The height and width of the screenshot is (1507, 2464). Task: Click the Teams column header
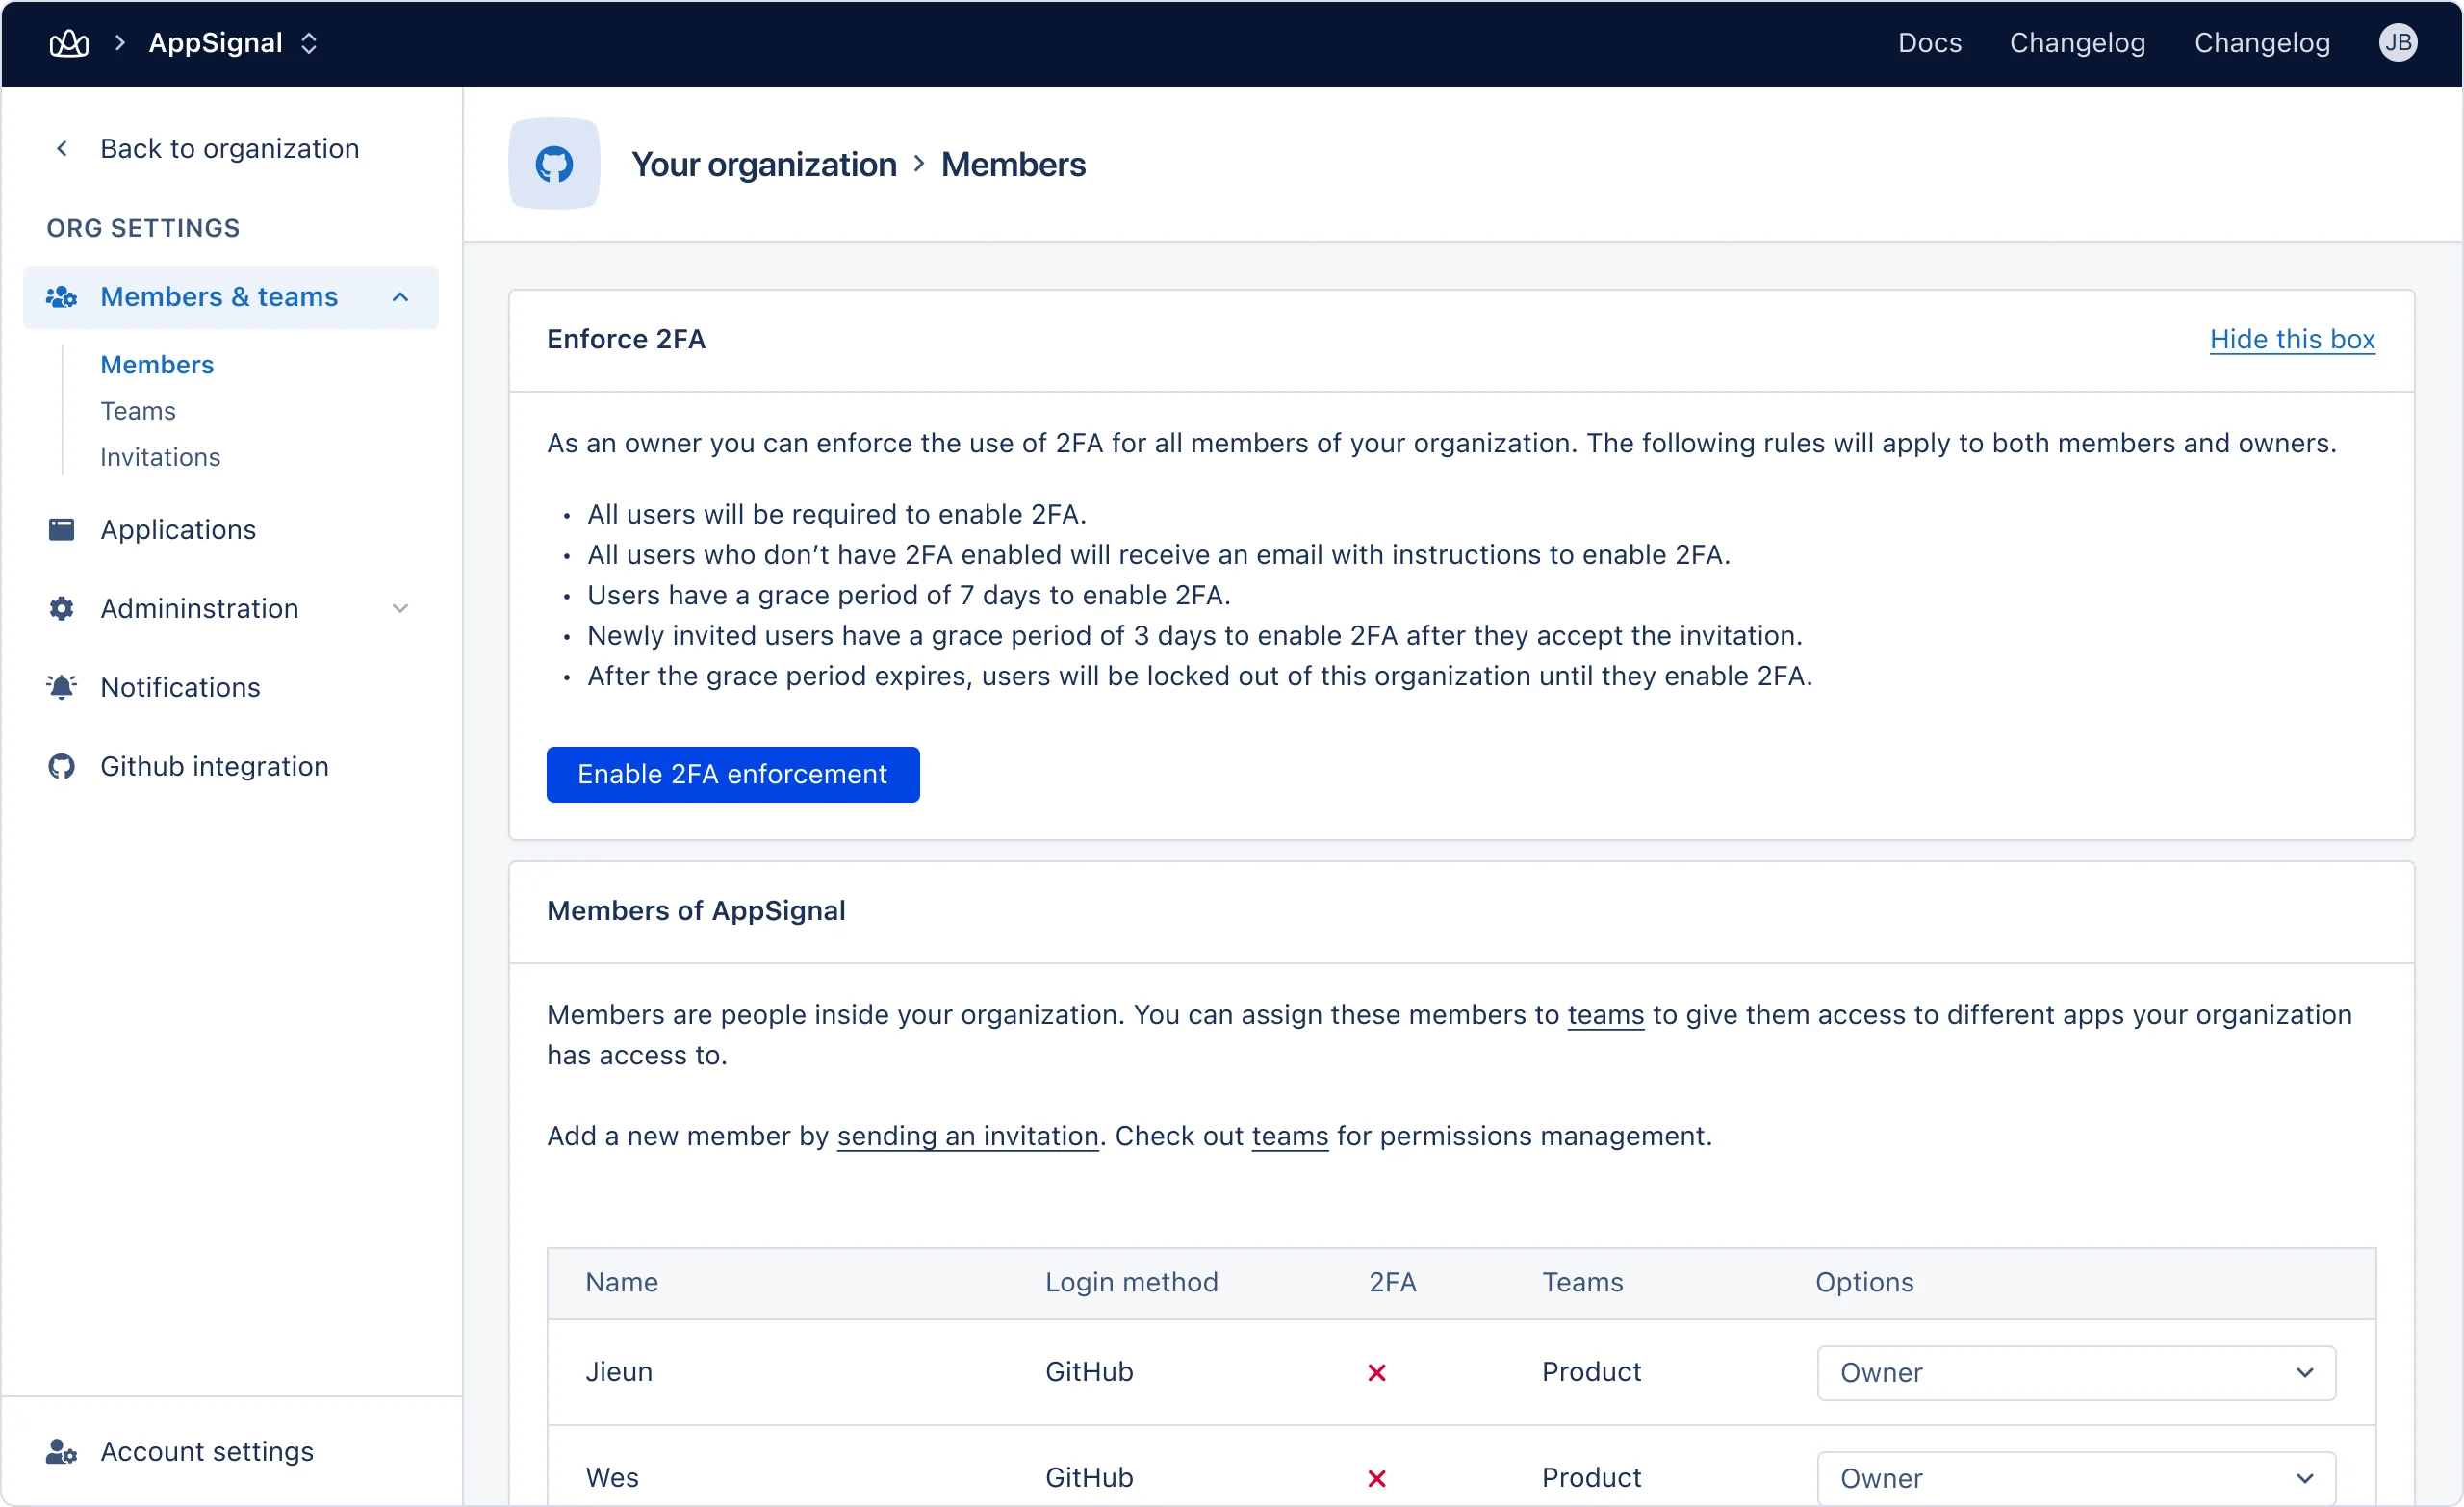click(1582, 1282)
